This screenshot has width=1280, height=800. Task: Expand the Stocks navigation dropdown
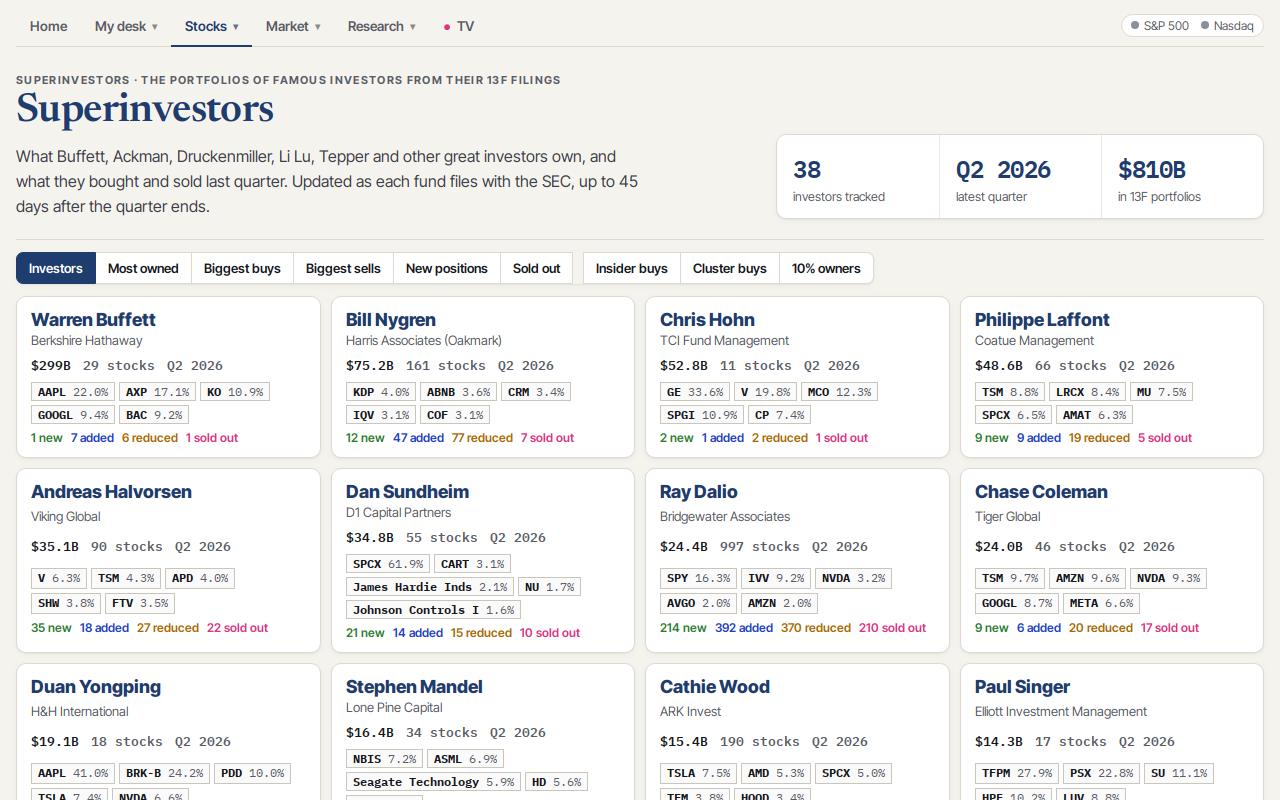click(x=212, y=26)
